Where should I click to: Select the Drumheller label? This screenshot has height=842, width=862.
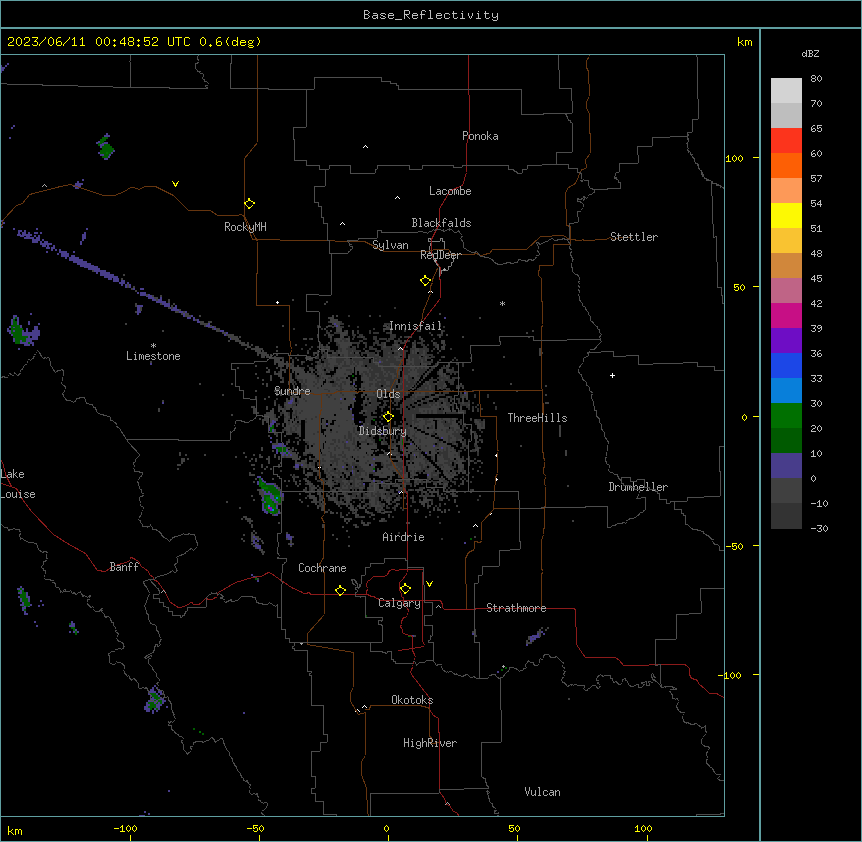point(638,487)
